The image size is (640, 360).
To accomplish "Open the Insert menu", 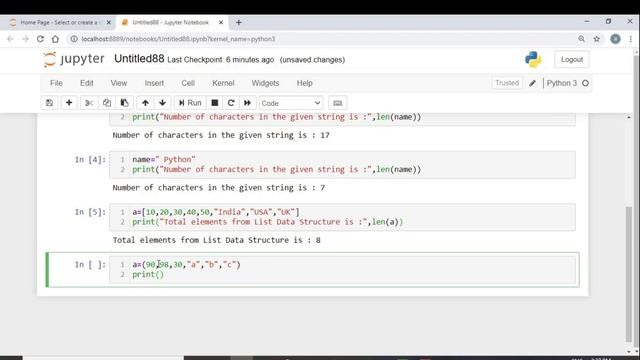I will 154,83.
